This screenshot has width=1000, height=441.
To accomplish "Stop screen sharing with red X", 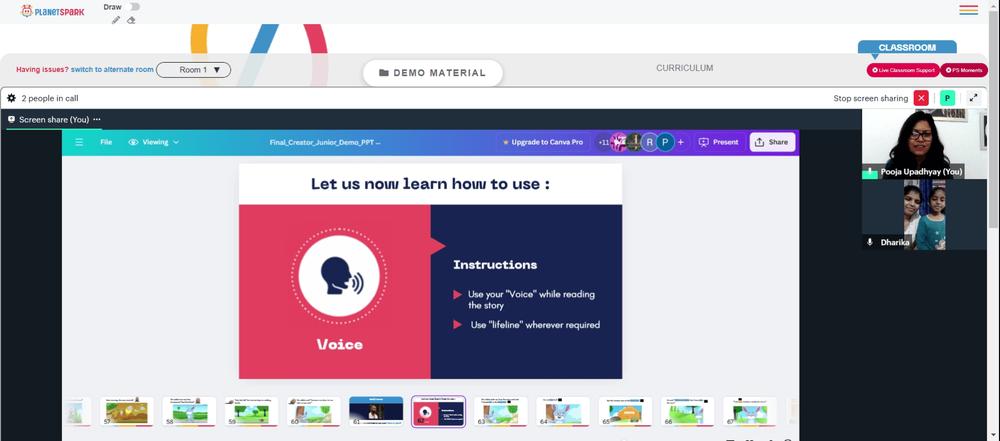I will tap(921, 98).
